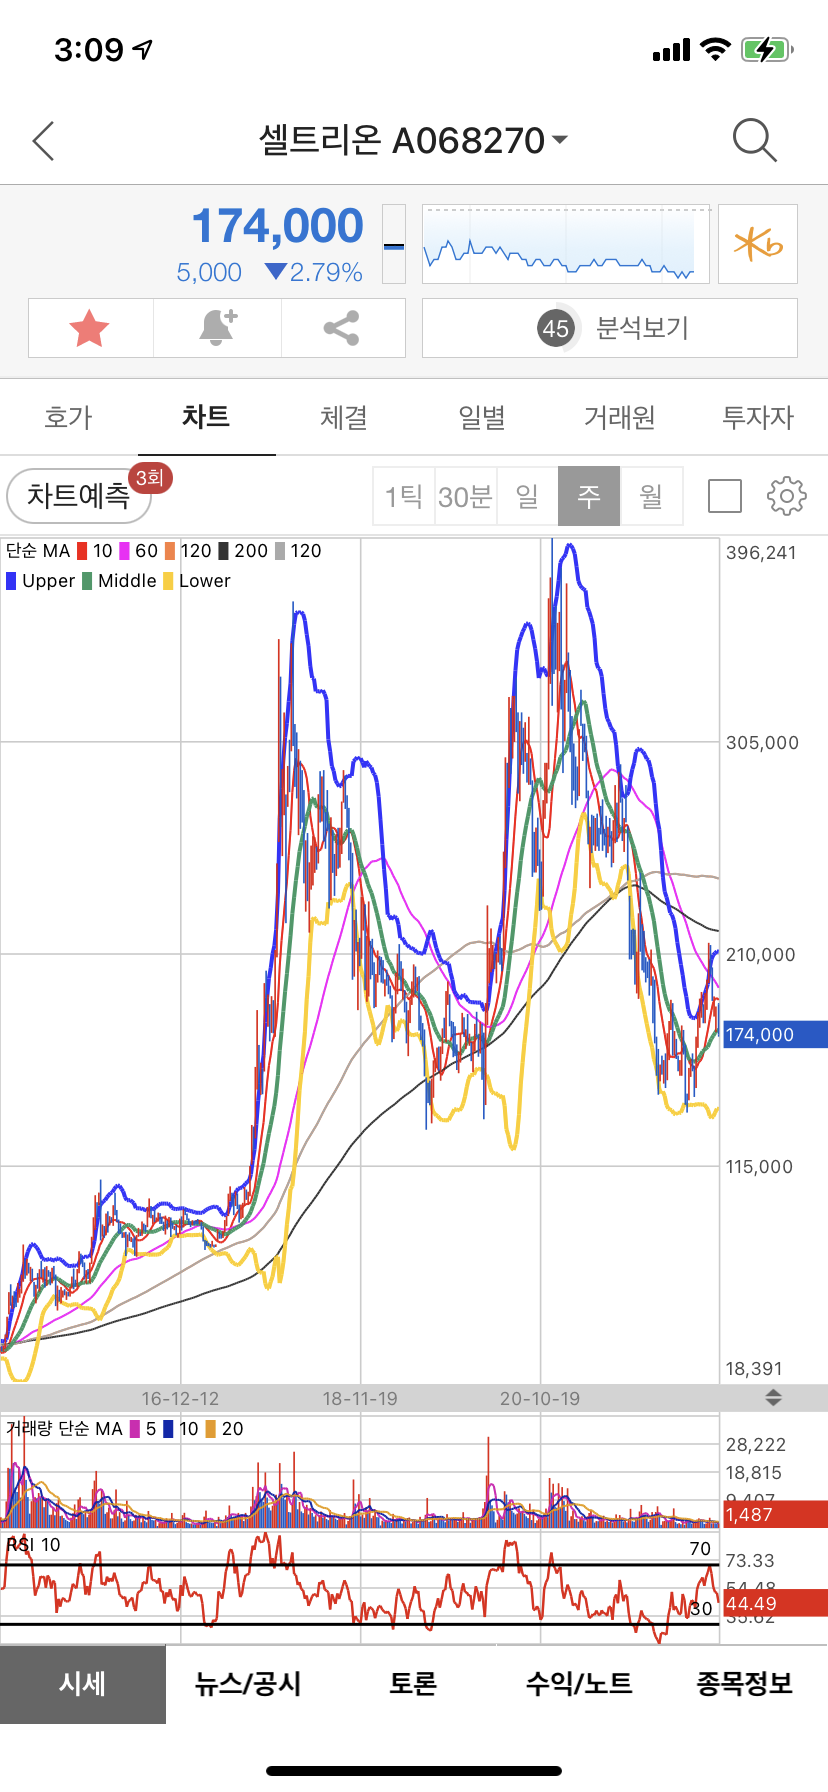The width and height of the screenshot is (828, 1792).
Task: Tap the 시세 bottom tab
Action: tap(83, 1684)
